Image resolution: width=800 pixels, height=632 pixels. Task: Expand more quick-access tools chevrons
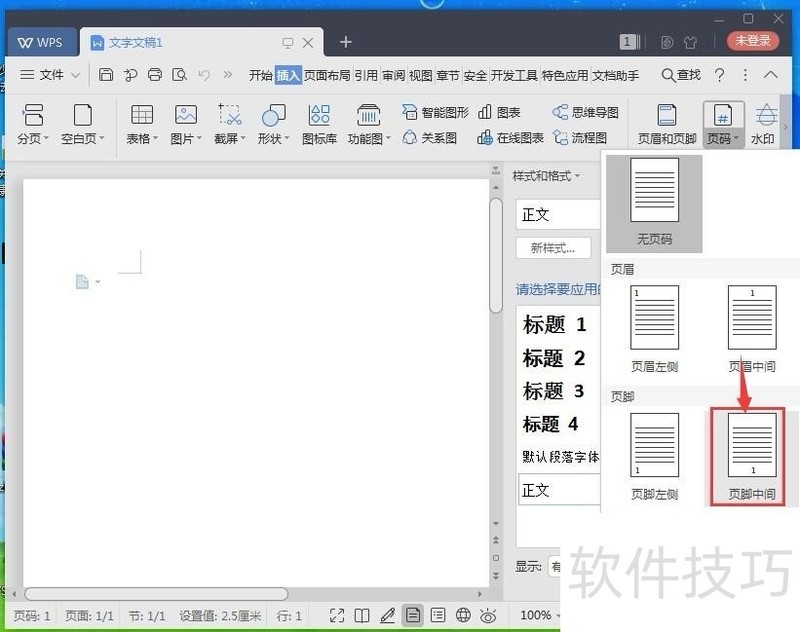[228, 75]
